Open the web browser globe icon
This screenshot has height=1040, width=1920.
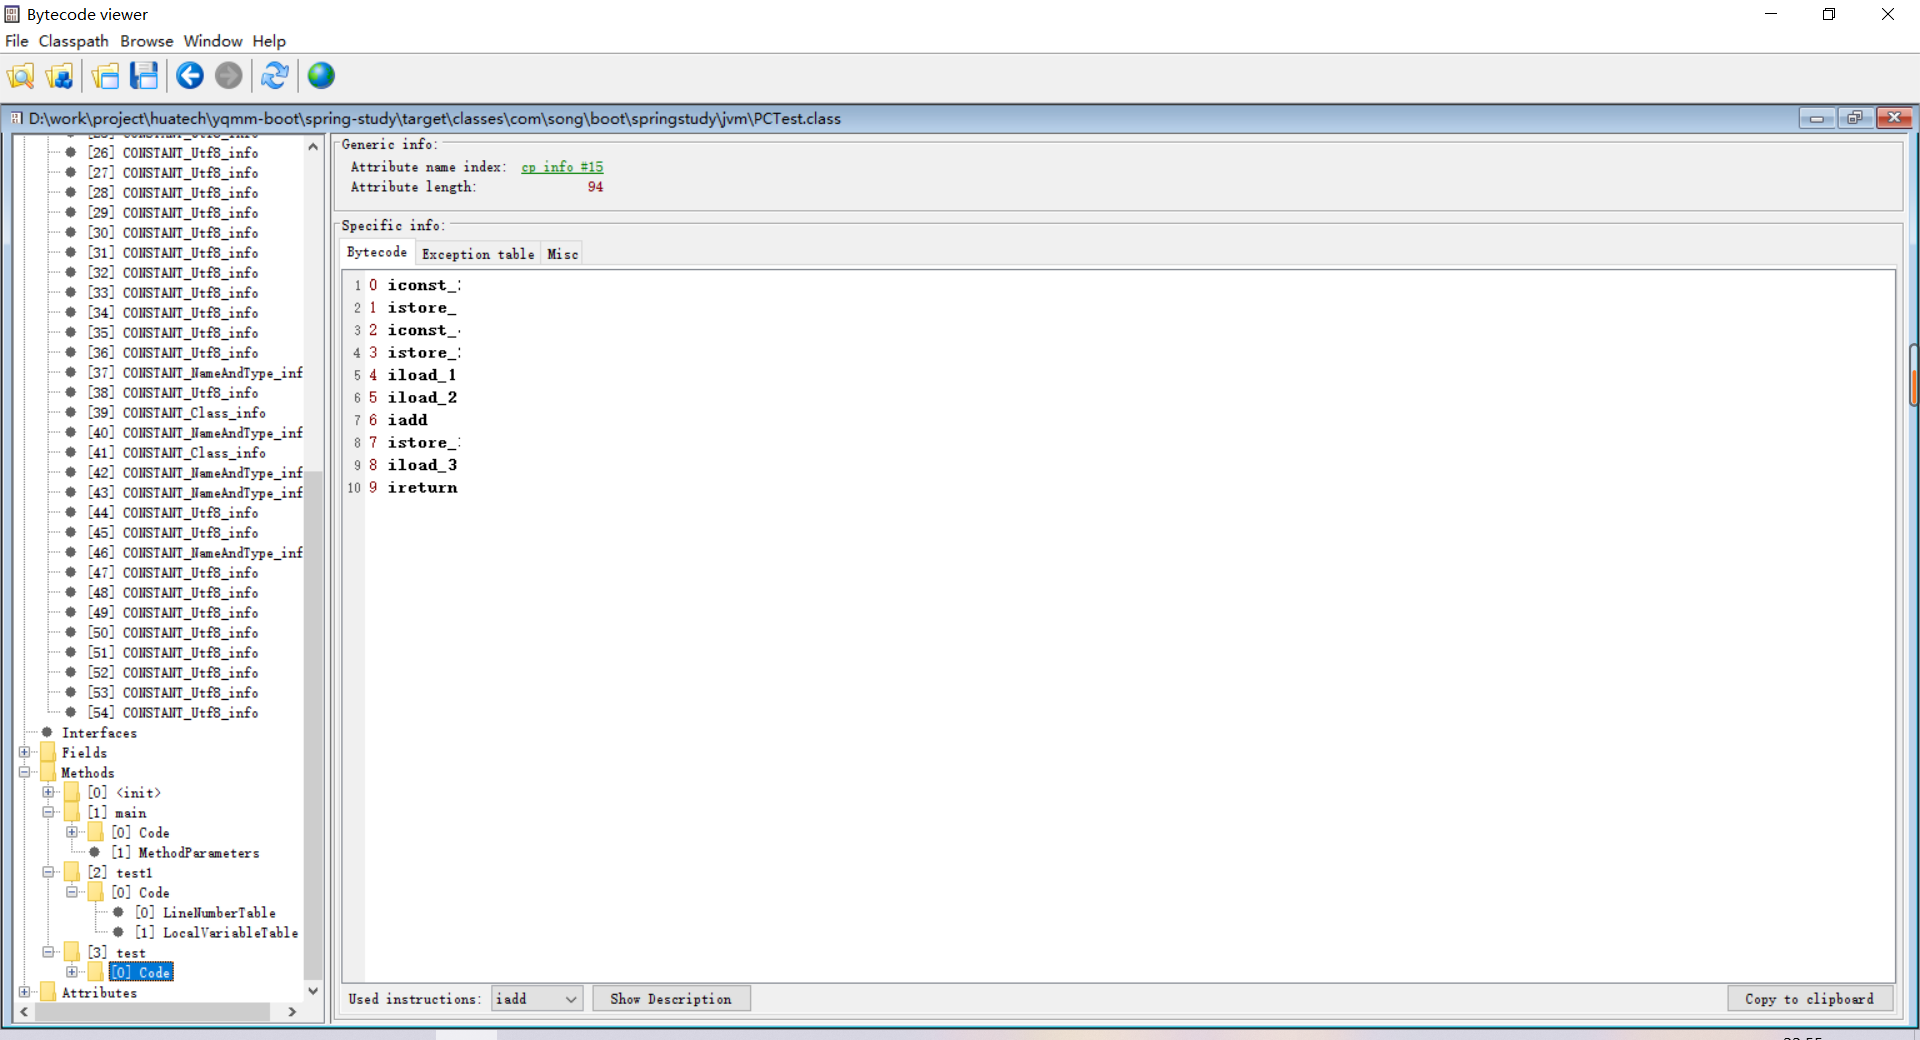[321, 76]
